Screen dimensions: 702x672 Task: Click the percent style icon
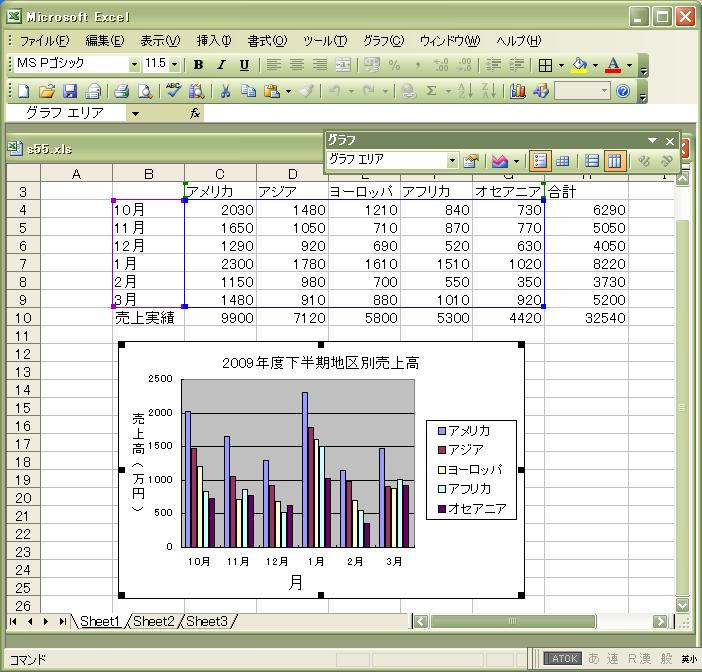tap(394, 65)
